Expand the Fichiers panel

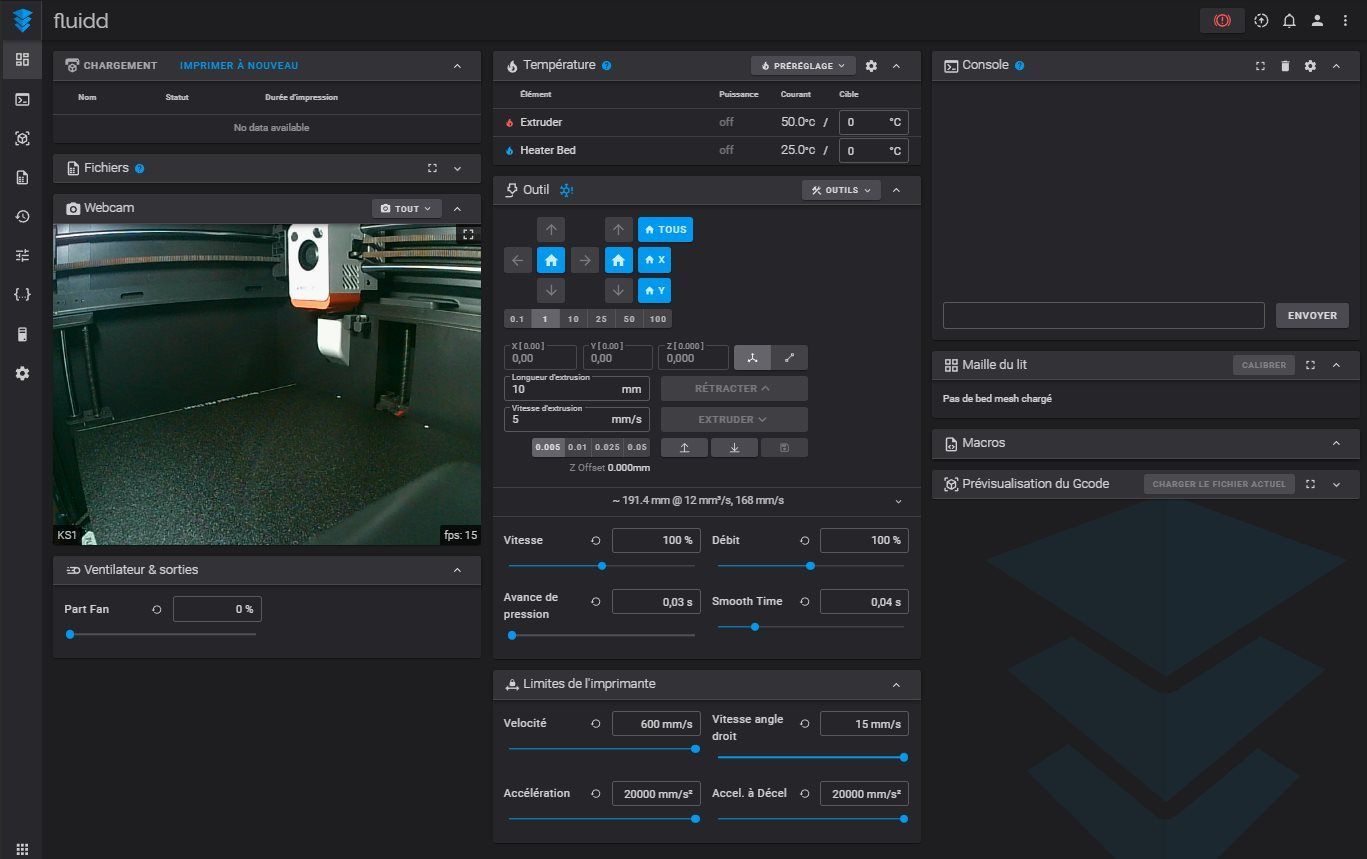[x=457, y=169]
